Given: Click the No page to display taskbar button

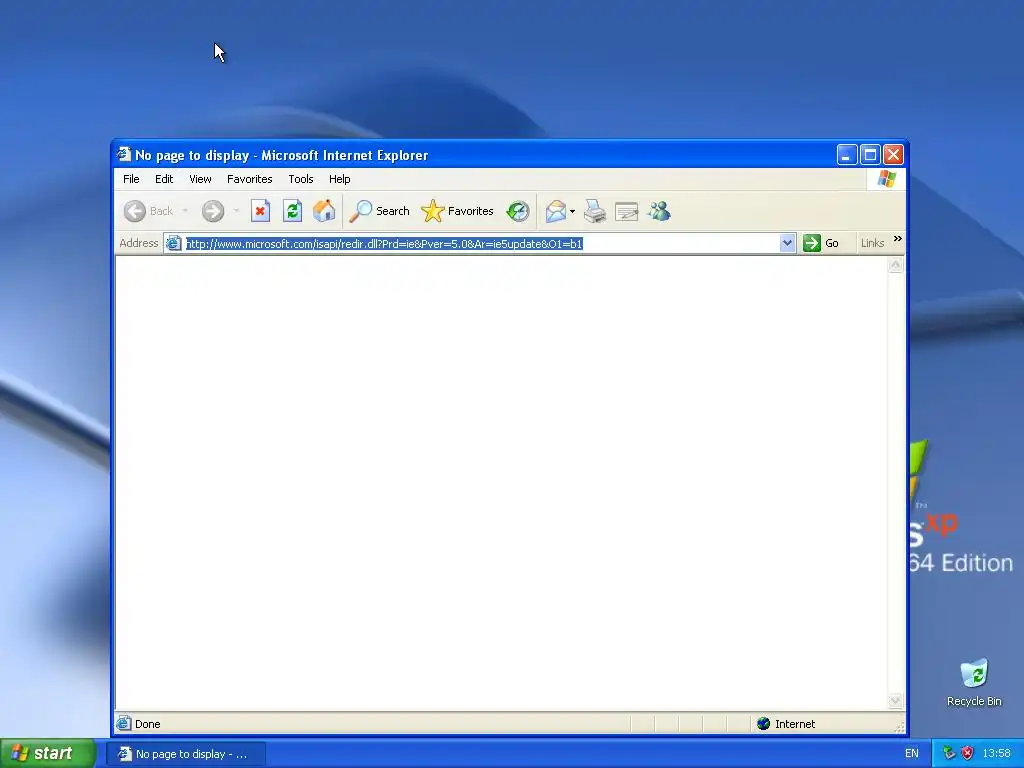Looking at the screenshot, I should (186, 754).
